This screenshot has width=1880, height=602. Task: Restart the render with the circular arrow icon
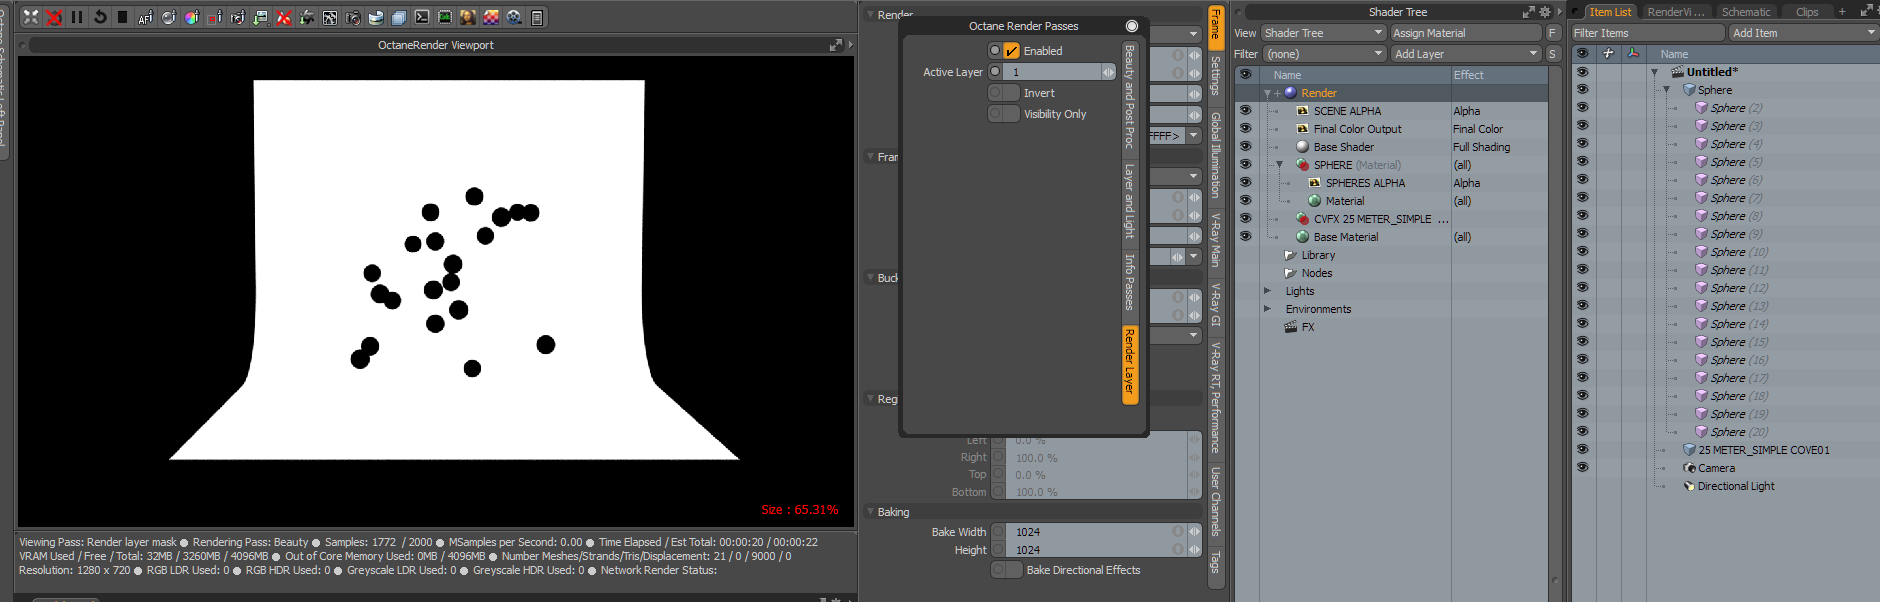pos(100,17)
